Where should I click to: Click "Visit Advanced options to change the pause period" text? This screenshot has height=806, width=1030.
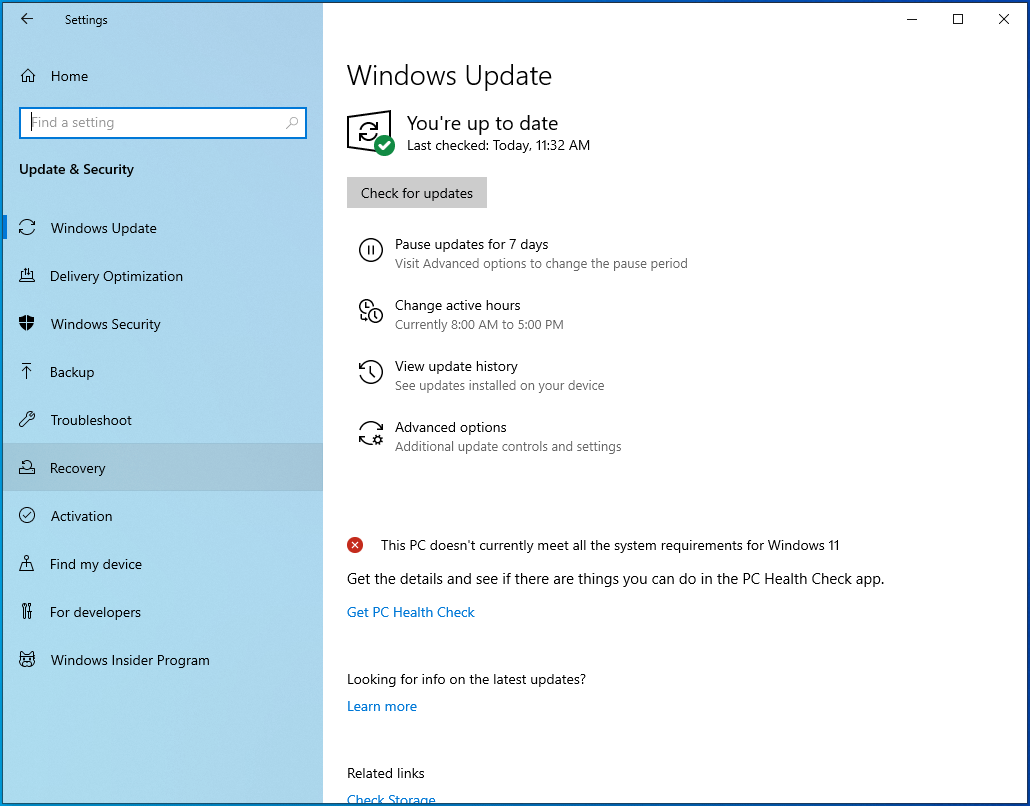coord(541,263)
